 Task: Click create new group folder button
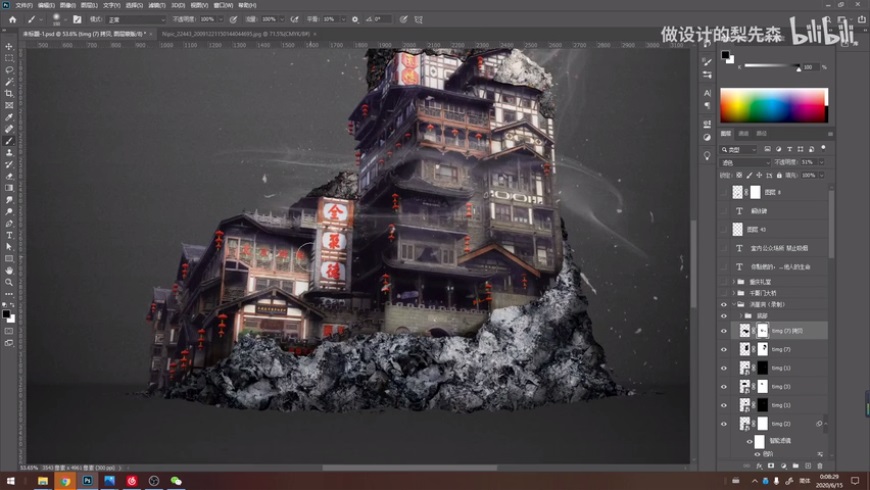click(x=796, y=466)
